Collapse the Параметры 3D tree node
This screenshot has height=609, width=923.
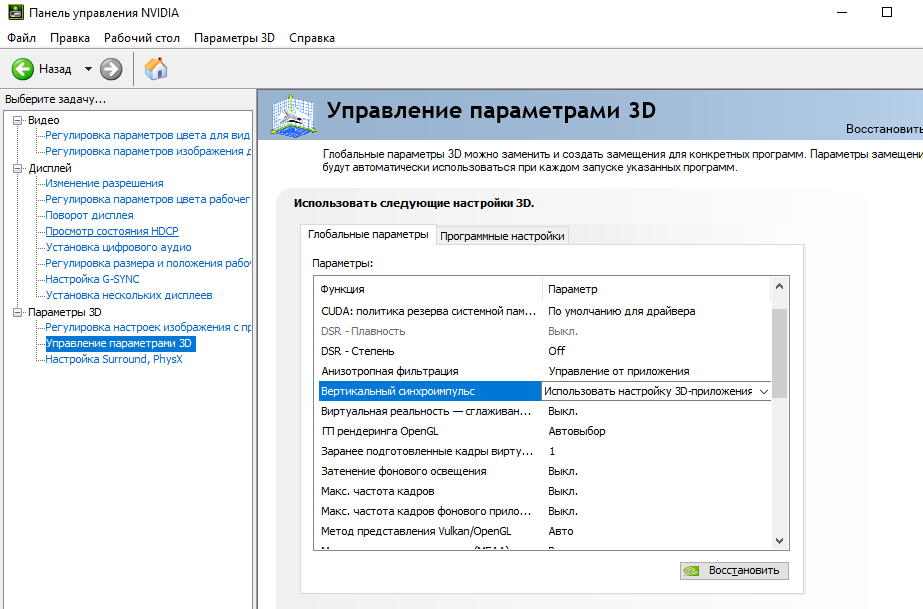(x=18, y=312)
